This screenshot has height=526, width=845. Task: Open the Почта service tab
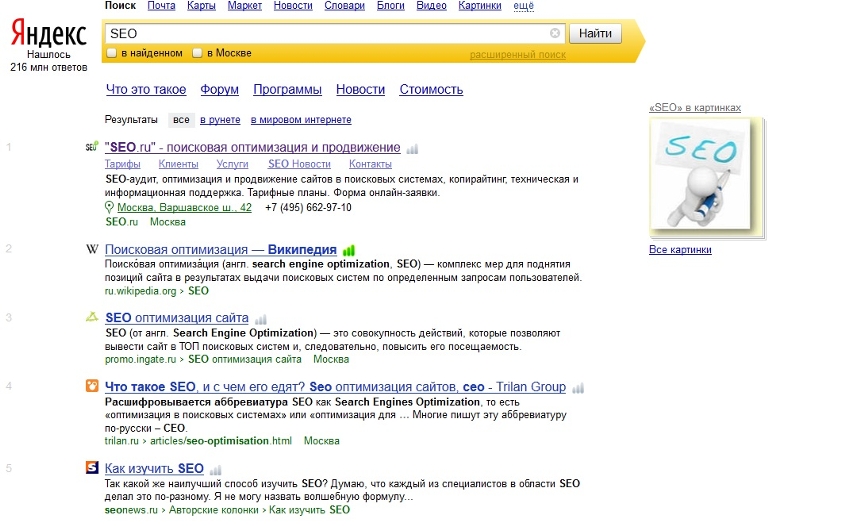pos(161,6)
